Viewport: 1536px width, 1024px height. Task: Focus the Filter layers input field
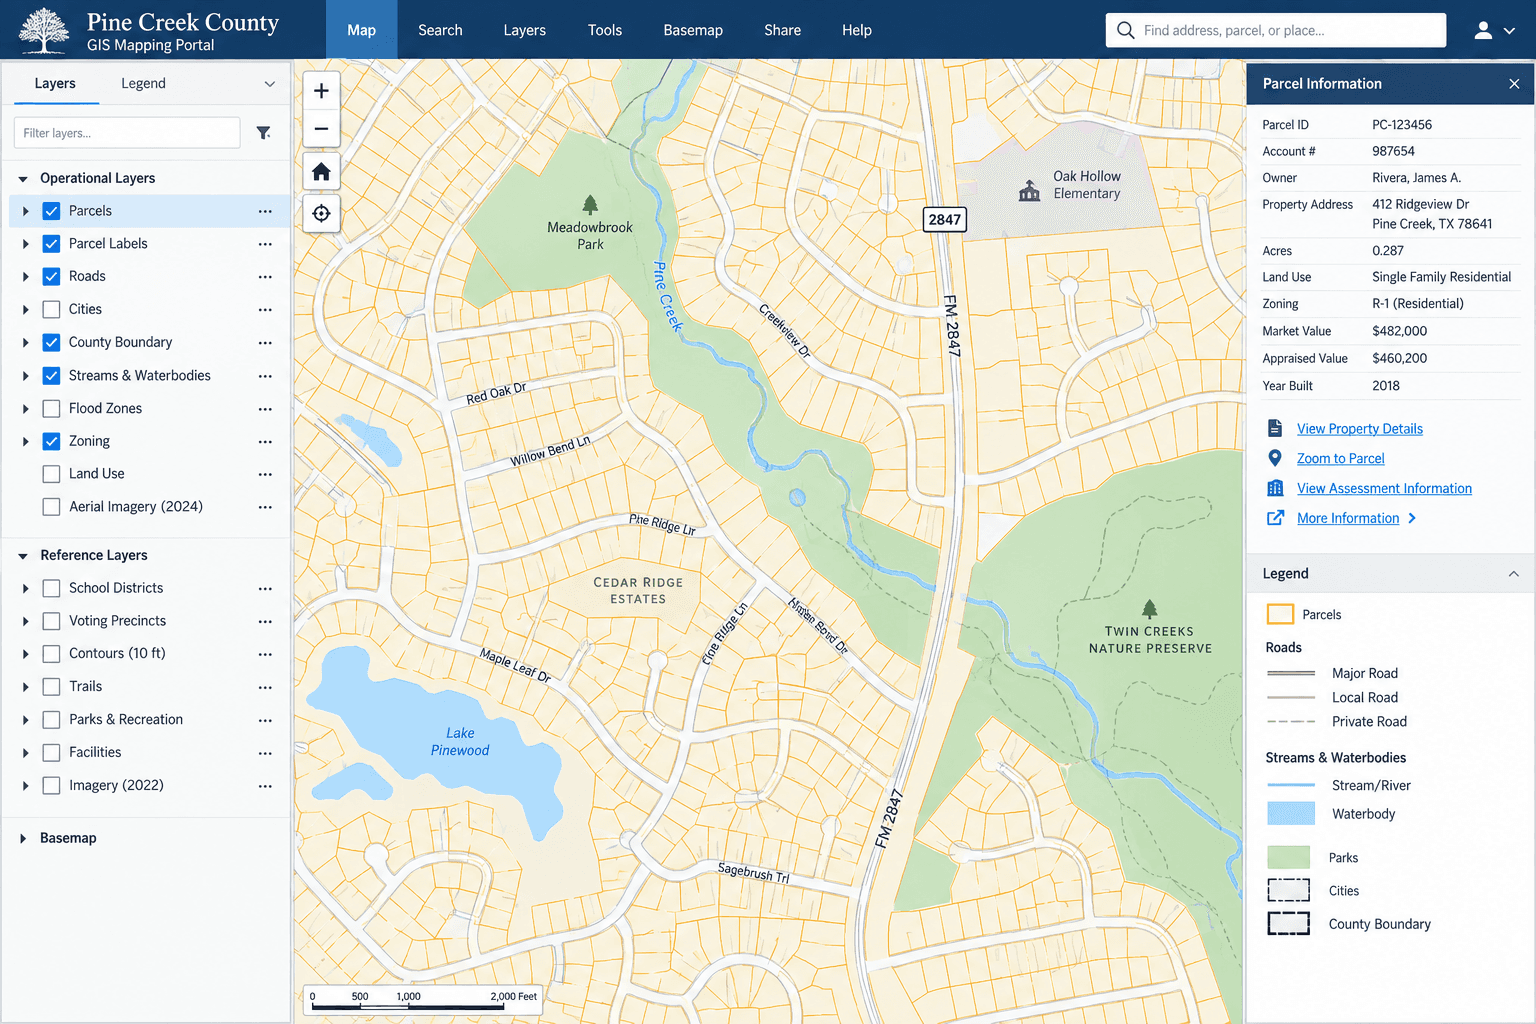(127, 133)
